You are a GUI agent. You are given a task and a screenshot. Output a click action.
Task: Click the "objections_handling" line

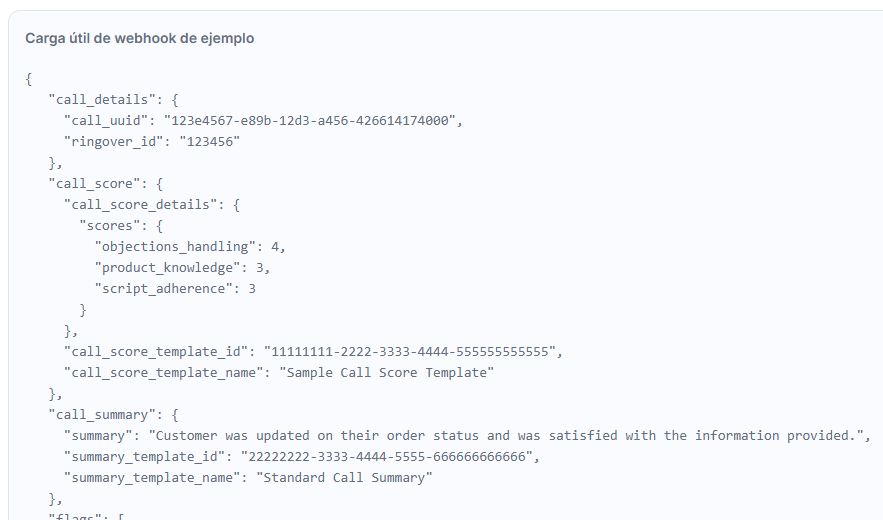coord(190,247)
